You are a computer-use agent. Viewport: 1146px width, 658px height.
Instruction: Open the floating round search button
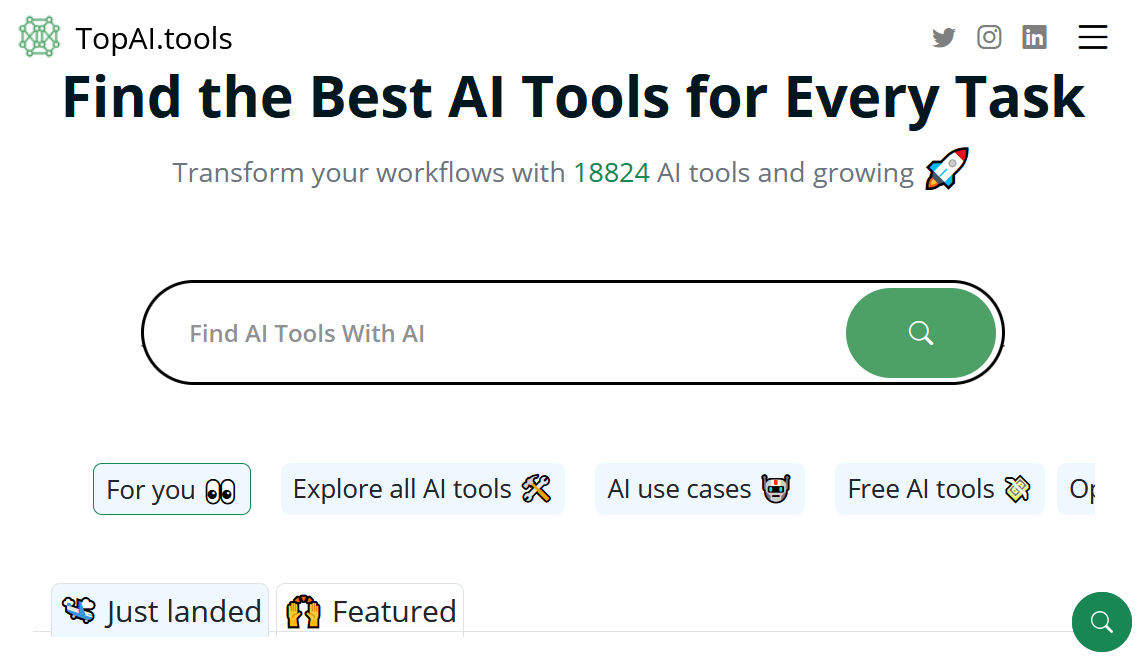[1101, 622]
